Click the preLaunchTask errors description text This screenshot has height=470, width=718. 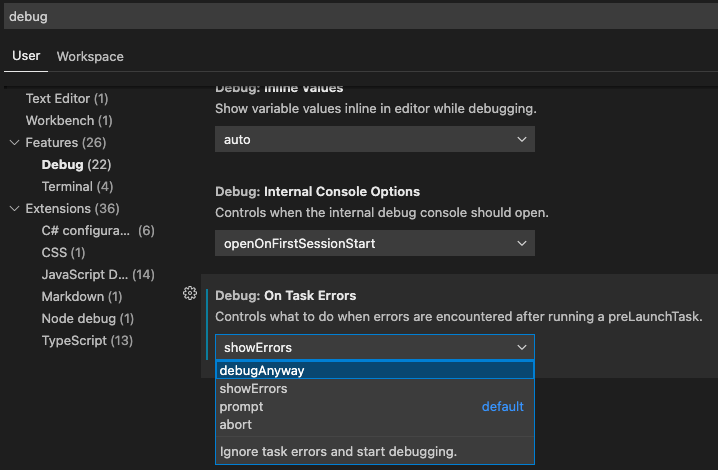(459, 317)
